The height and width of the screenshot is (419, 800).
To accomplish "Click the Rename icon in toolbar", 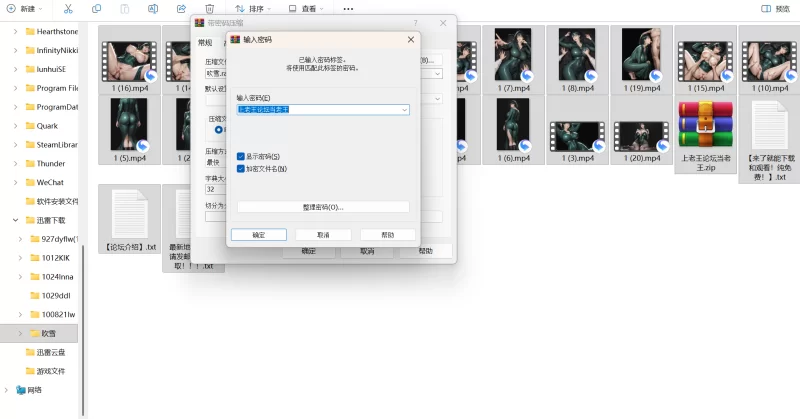I will (153, 8).
